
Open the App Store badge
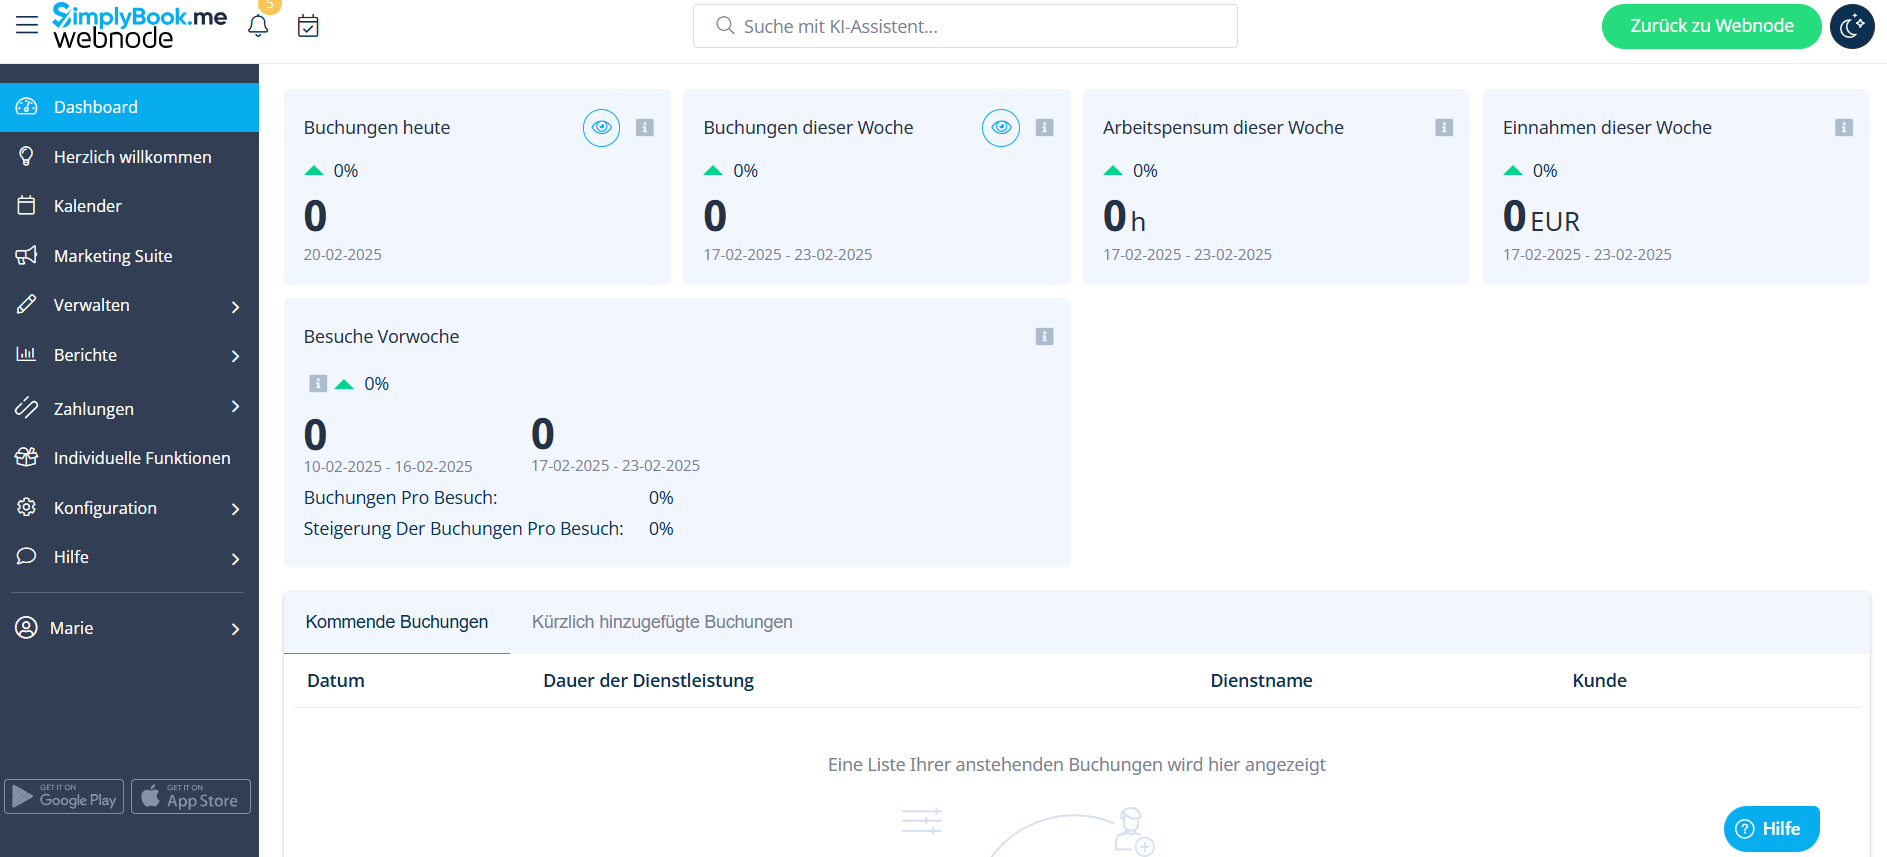pyautogui.click(x=191, y=797)
